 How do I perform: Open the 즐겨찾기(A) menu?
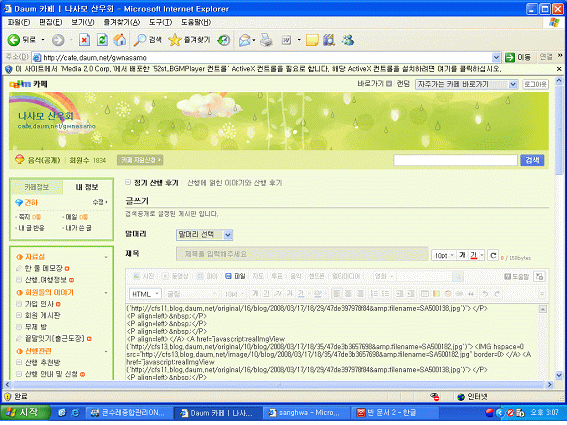[x=122, y=22]
